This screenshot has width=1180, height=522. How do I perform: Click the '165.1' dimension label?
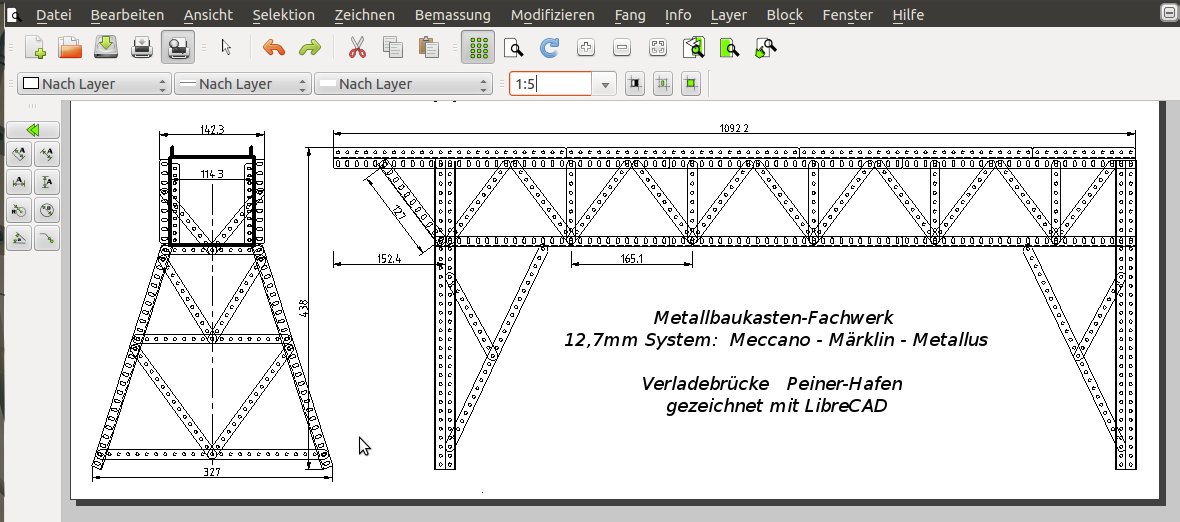pos(631,259)
